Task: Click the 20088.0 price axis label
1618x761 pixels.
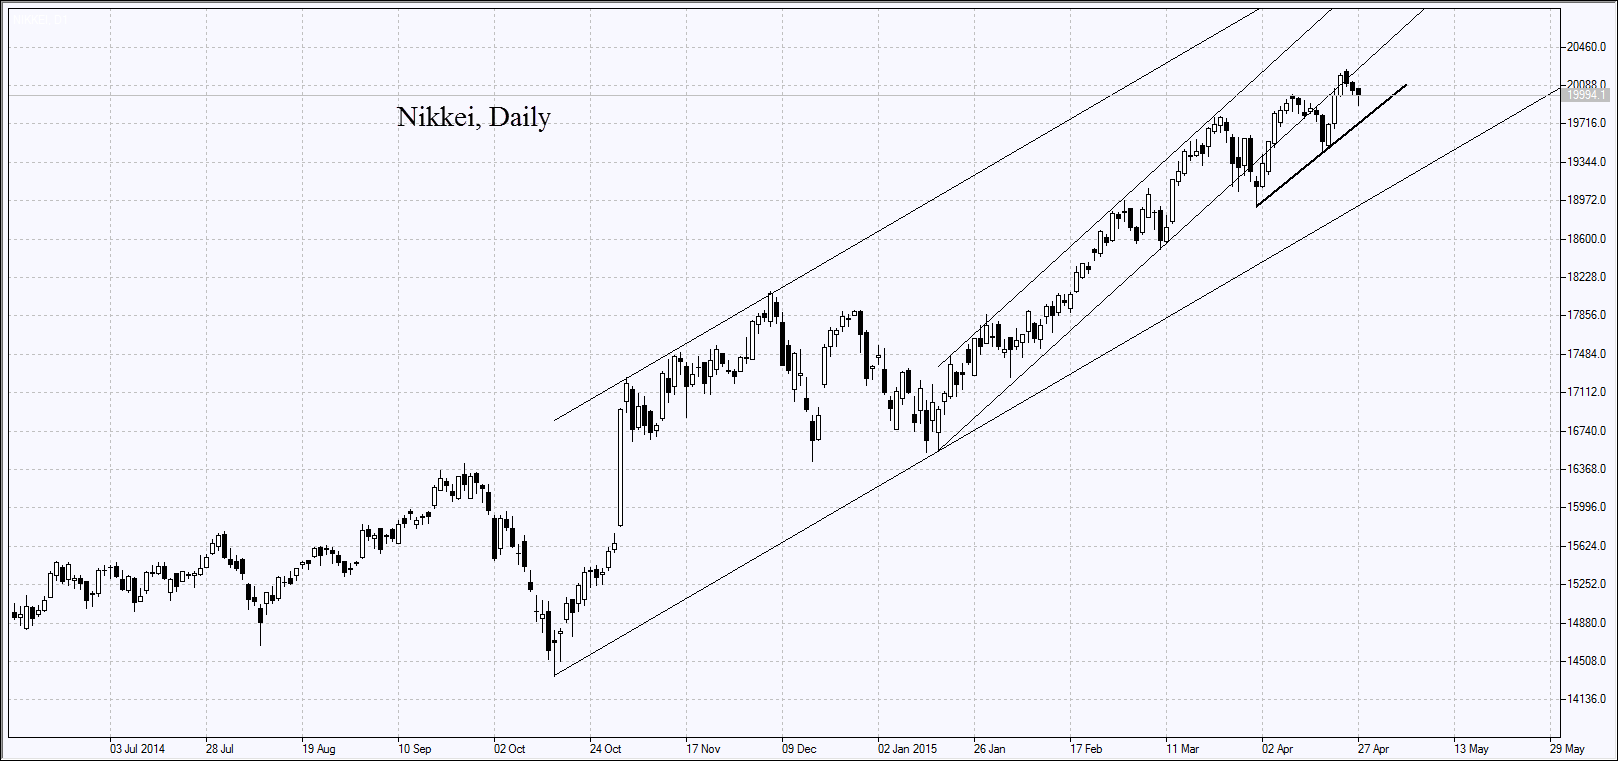Action: [1587, 85]
